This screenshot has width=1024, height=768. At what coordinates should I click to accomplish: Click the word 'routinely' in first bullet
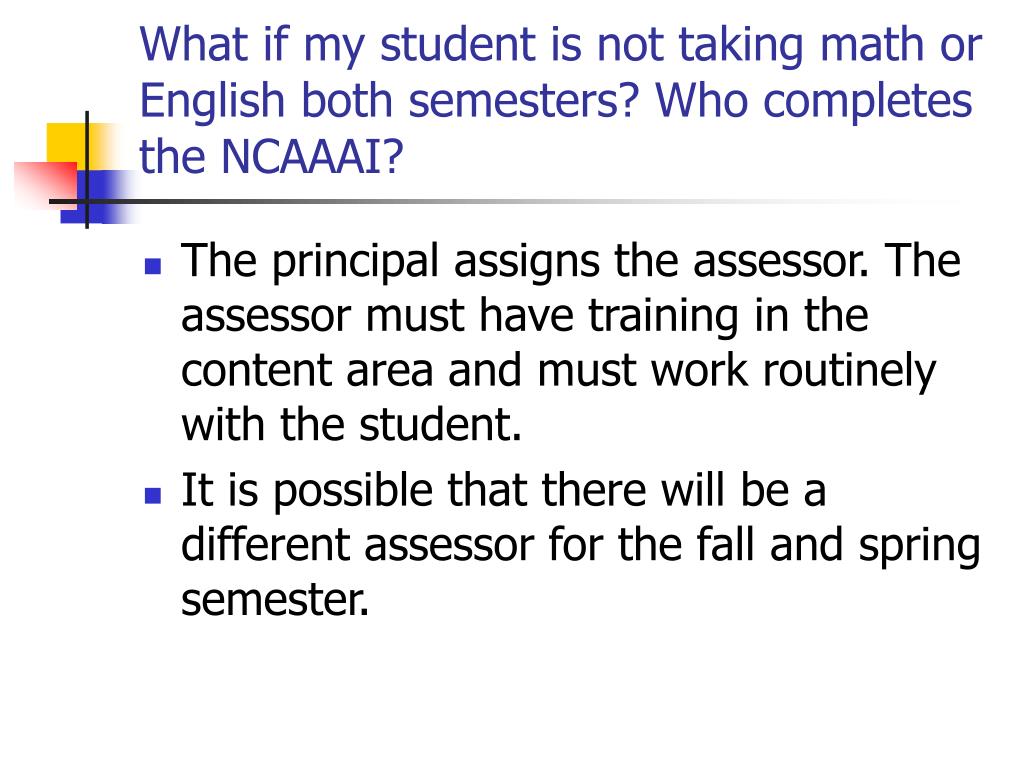[x=850, y=372]
